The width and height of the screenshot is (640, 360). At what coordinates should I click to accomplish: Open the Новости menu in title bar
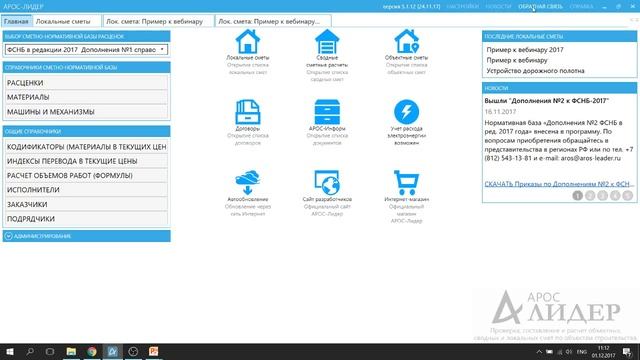(498, 7)
